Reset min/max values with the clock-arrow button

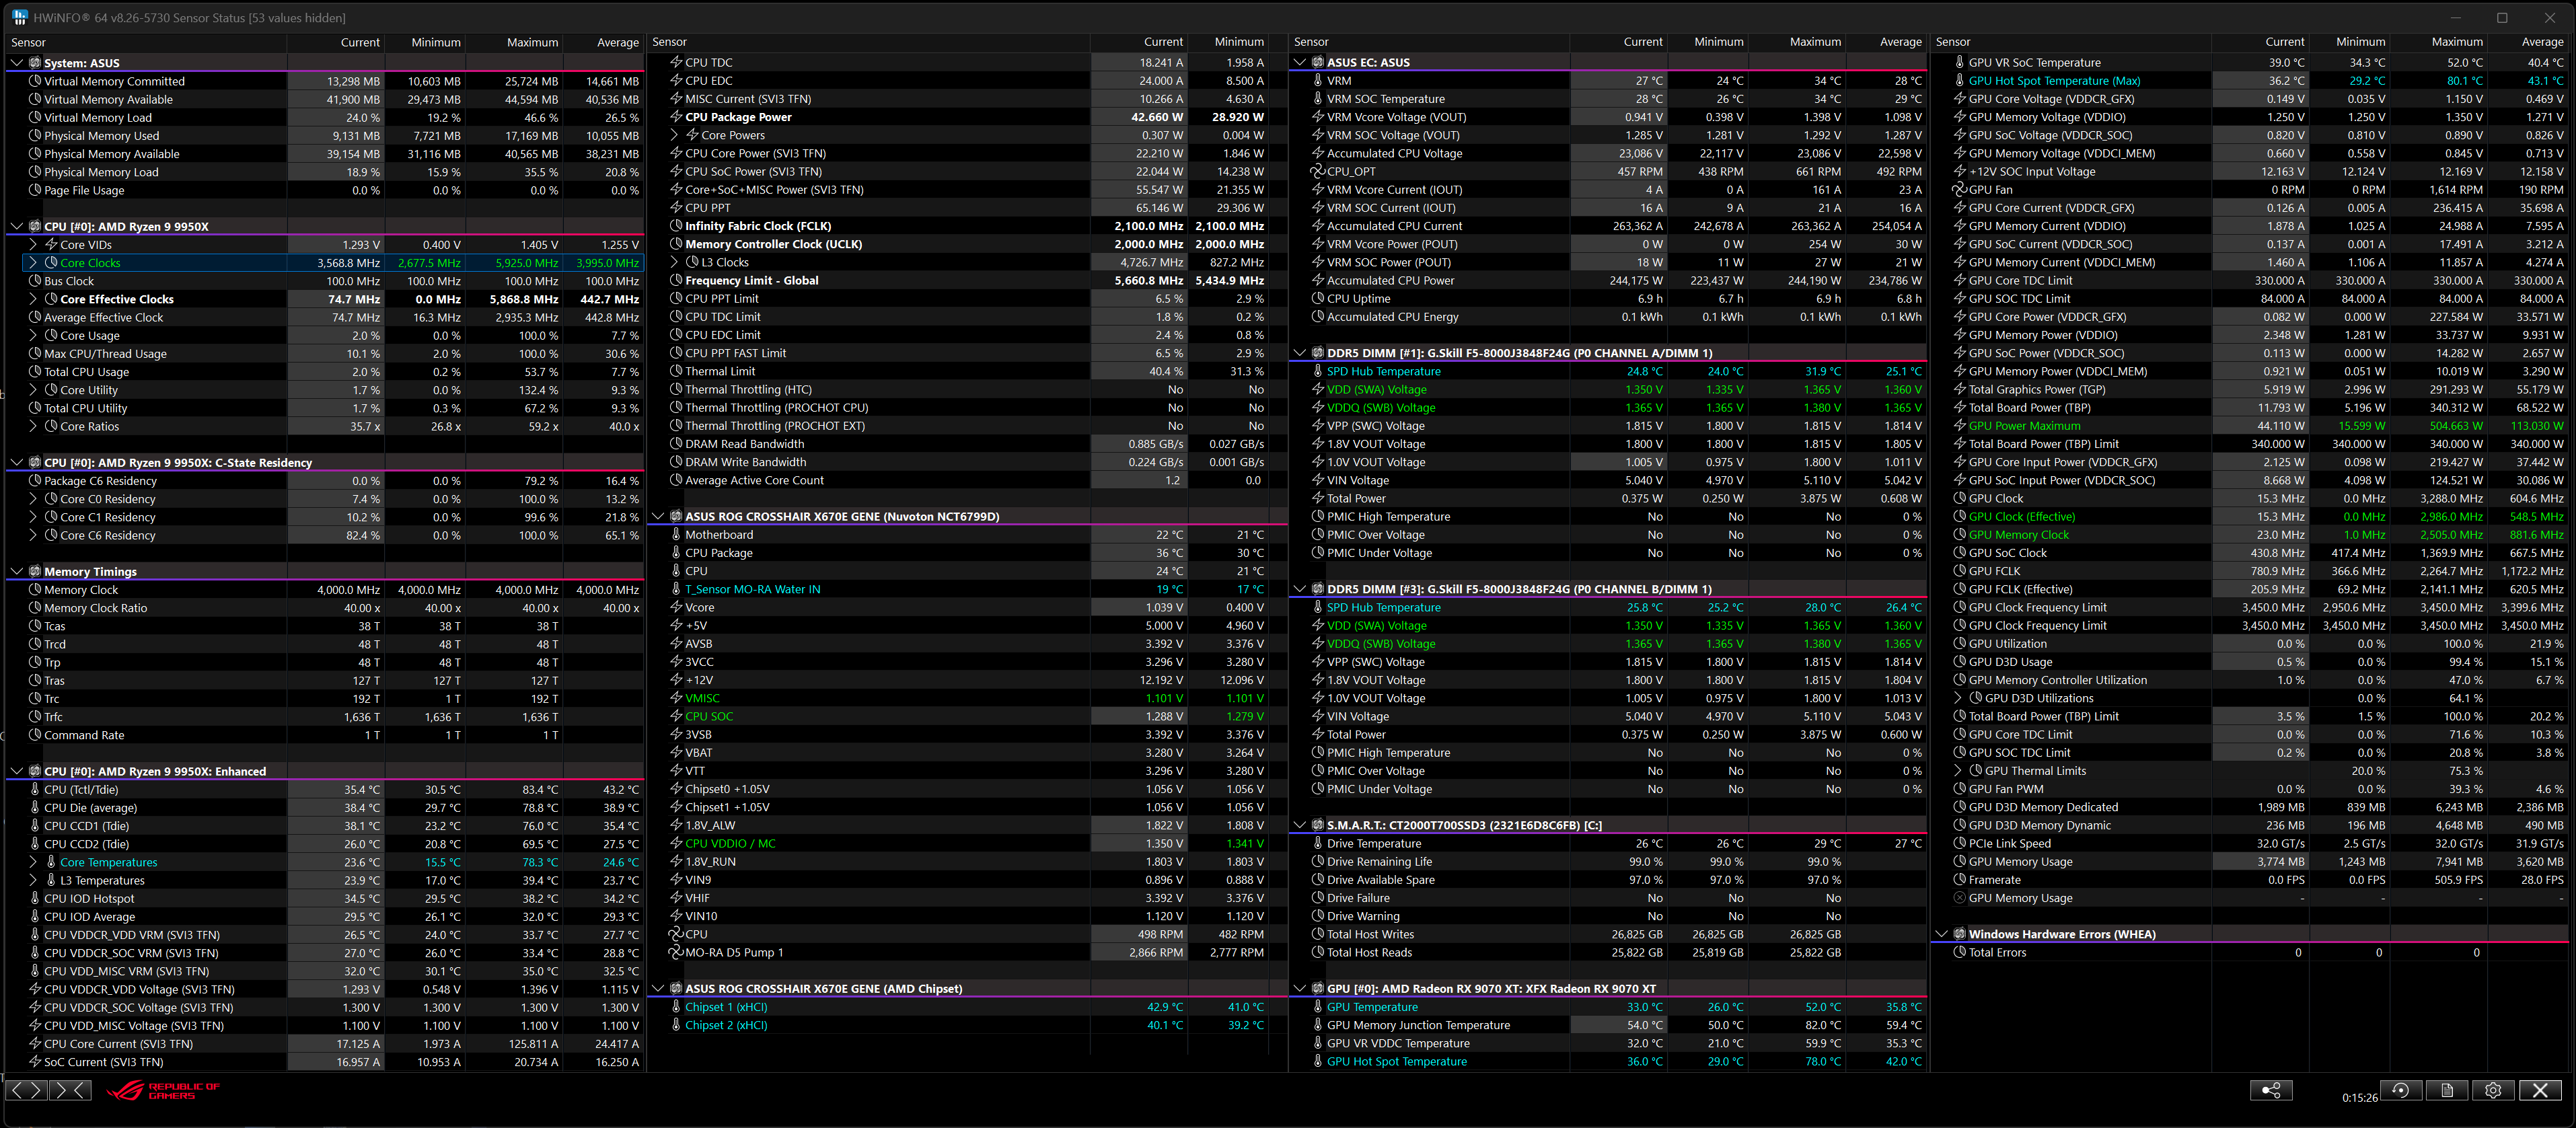click(2401, 1090)
